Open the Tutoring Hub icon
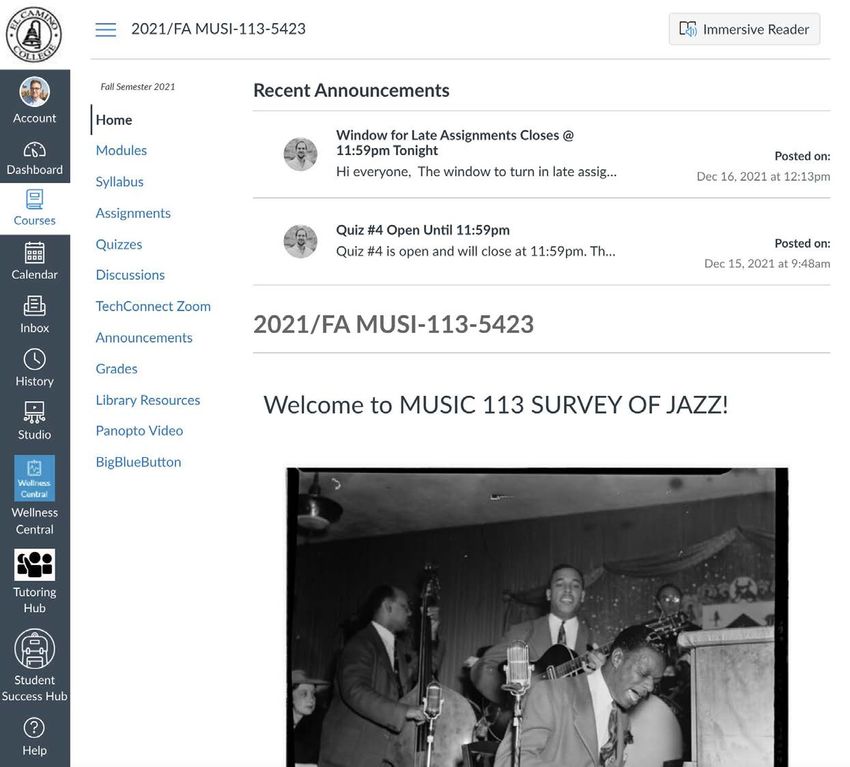This screenshot has width=850, height=767. pyautogui.click(x=34, y=564)
